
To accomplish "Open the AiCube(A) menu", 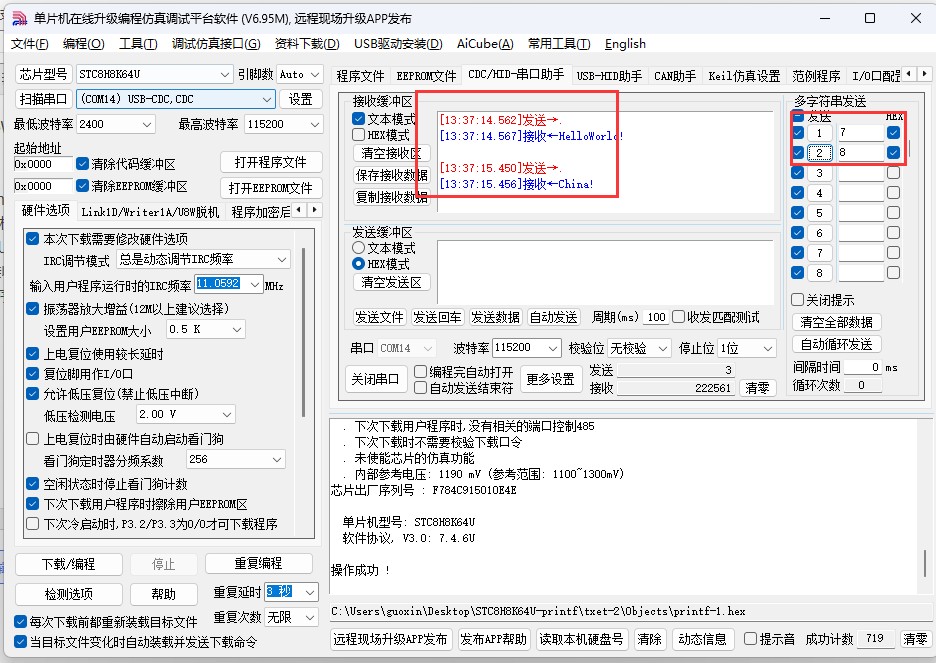I will pyautogui.click(x=485, y=44).
